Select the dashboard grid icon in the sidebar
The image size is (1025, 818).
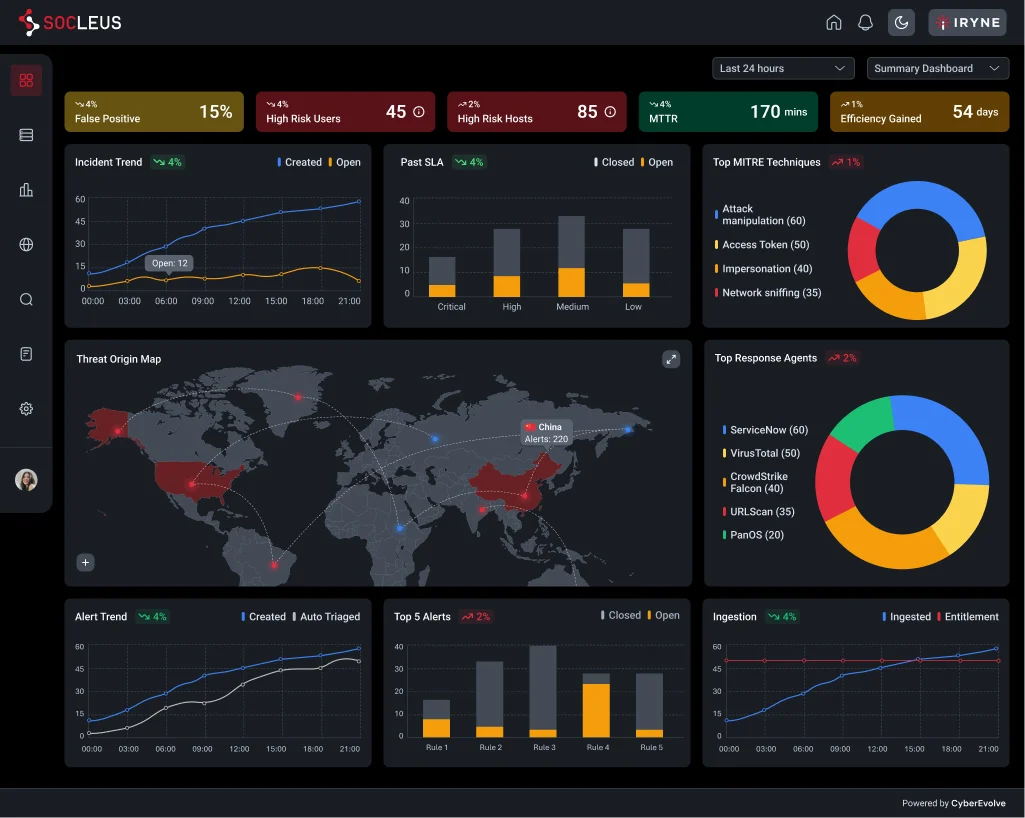click(26, 80)
